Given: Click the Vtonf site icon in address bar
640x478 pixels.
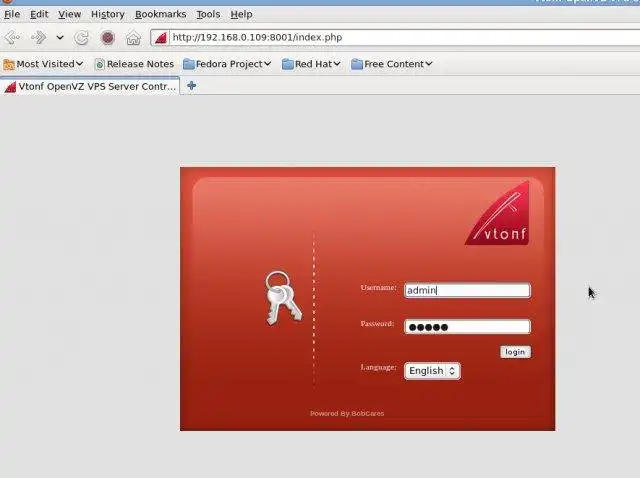Looking at the screenshot, I should coord(161,38).
